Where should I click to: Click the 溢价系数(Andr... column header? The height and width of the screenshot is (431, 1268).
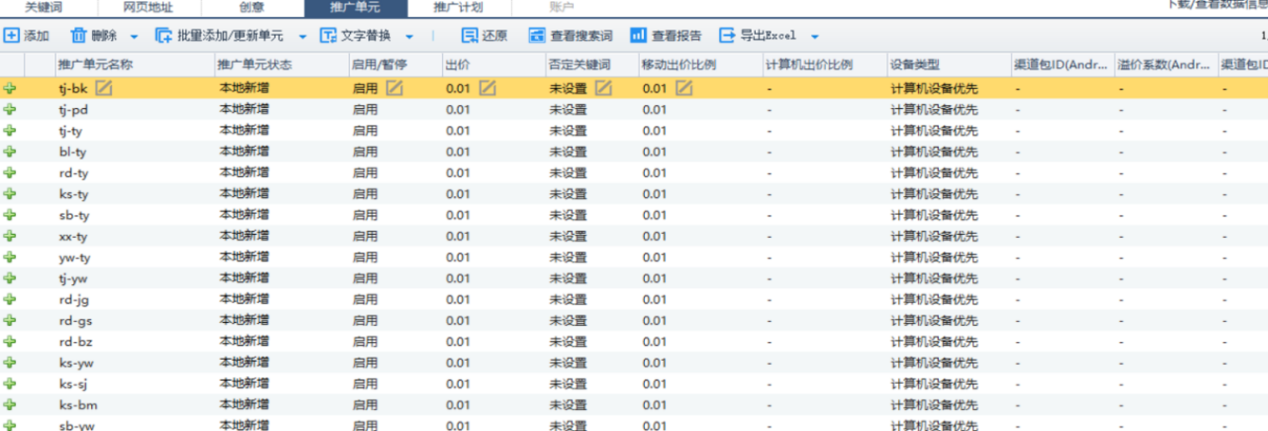pyautogui.click(x=1165, y=65)
